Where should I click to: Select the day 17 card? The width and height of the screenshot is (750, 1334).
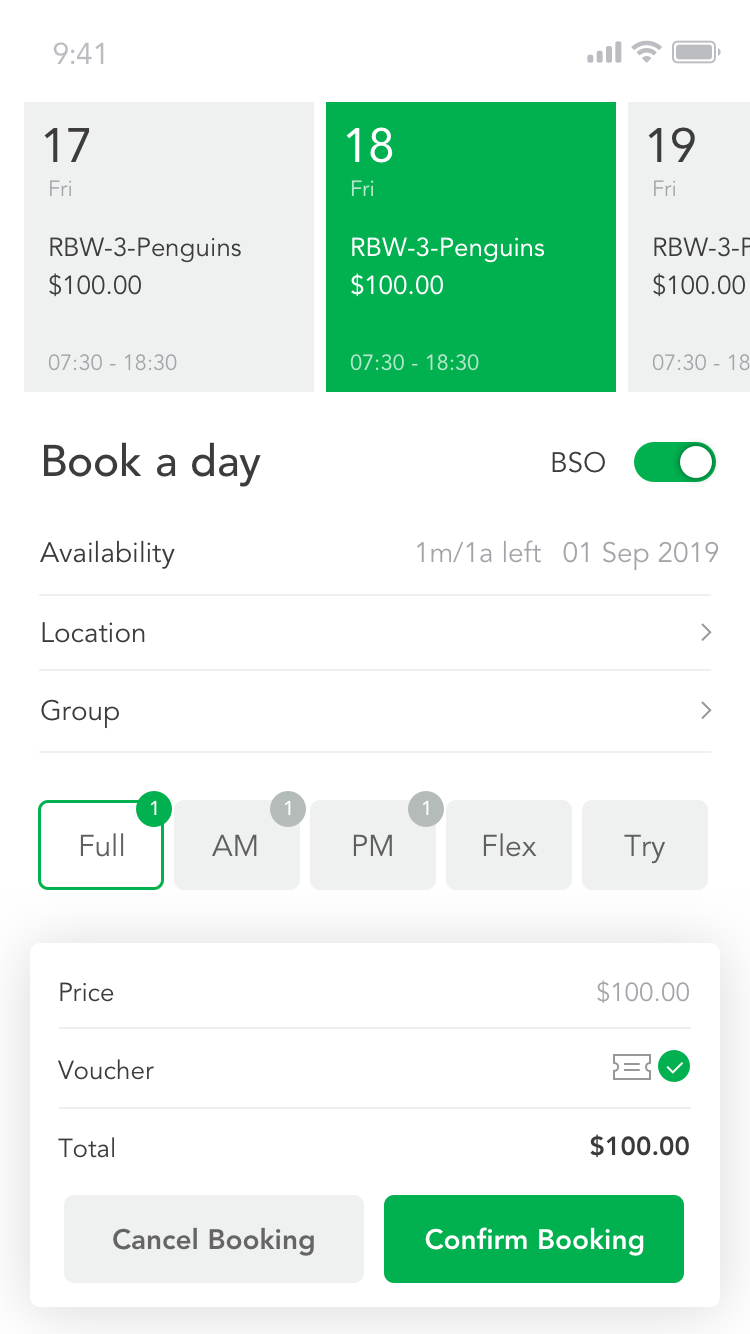point(169,247)
